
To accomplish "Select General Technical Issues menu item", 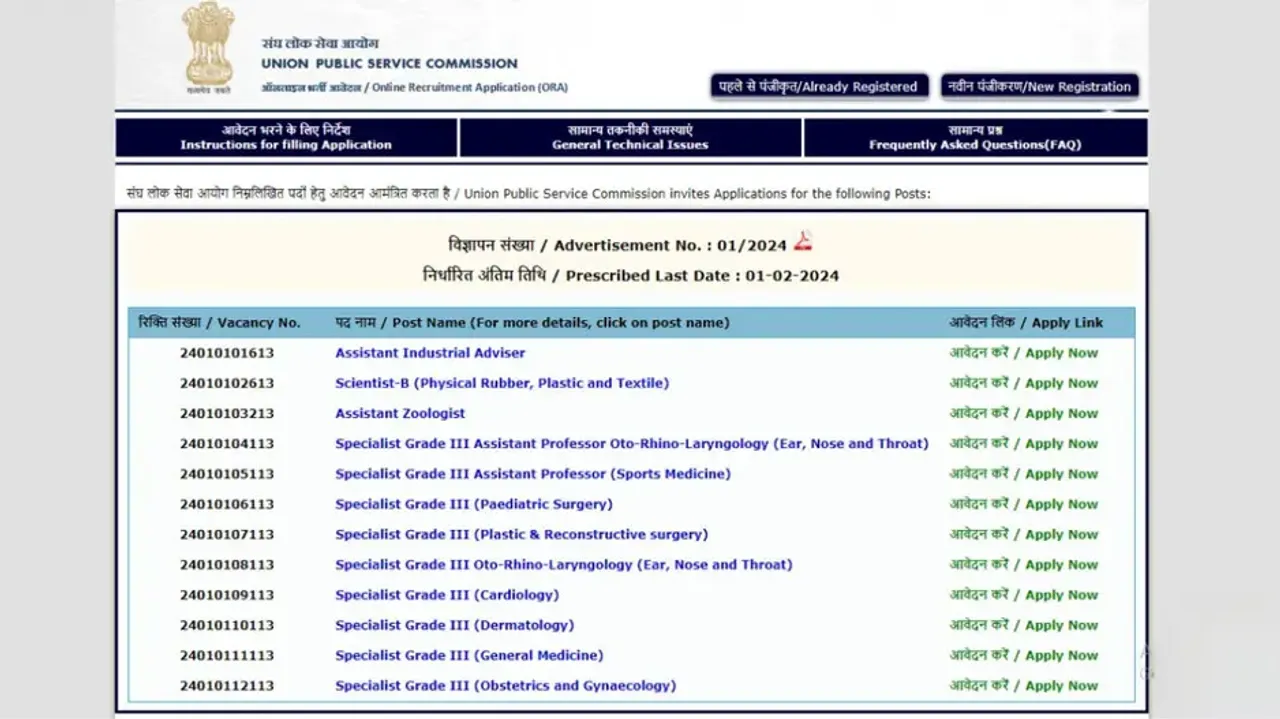I will pos(630,138).
